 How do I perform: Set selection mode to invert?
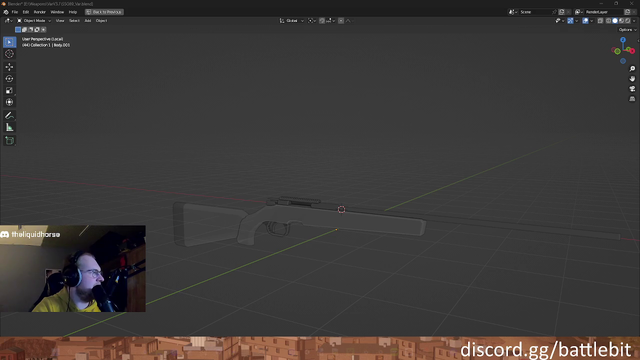(x=37, y=29)
